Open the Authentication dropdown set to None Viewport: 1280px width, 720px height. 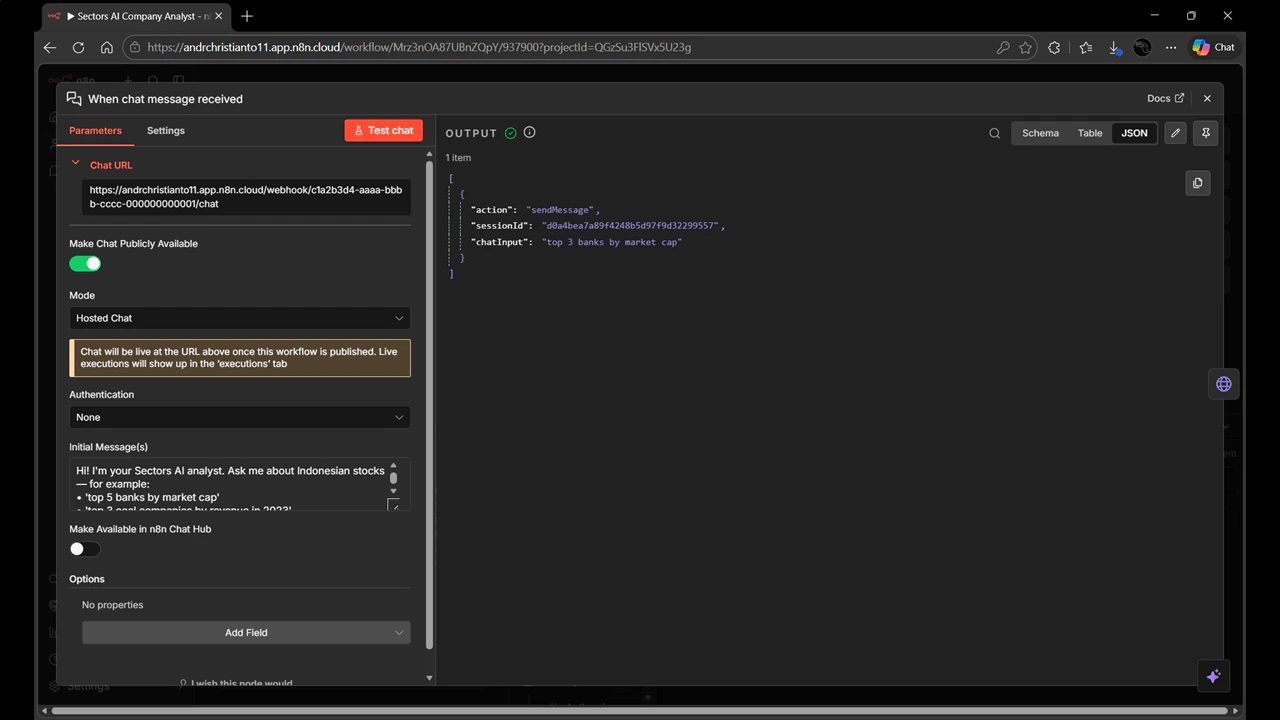pos(239,417)
